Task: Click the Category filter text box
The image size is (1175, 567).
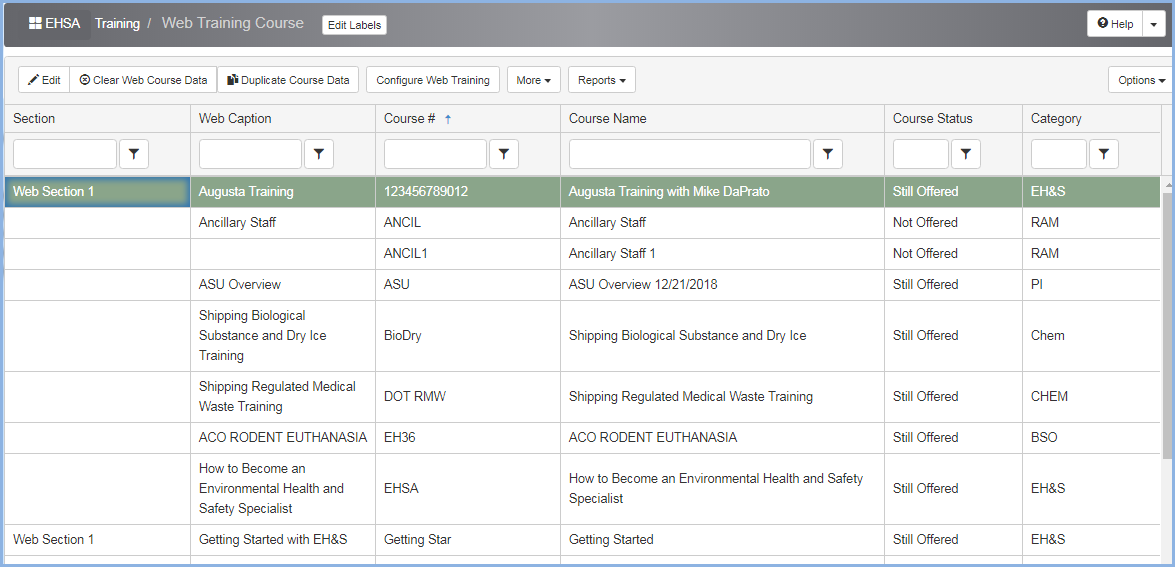Action: [x=1059, y=154]
